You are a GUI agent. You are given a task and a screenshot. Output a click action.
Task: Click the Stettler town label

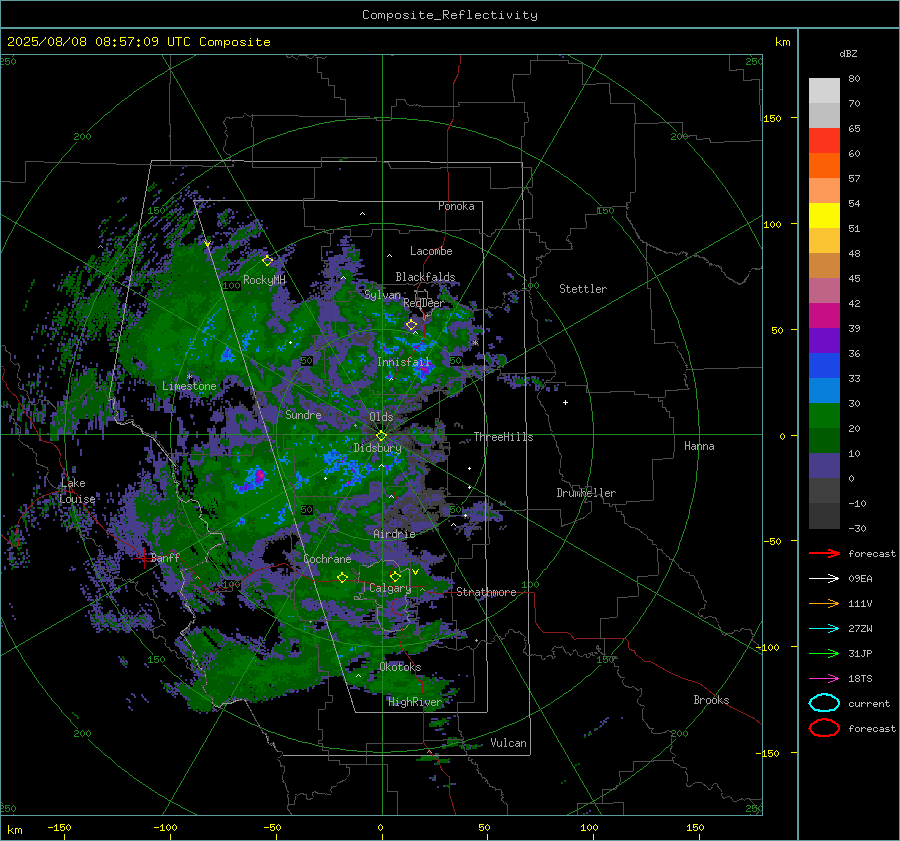(x=583, y=289)
